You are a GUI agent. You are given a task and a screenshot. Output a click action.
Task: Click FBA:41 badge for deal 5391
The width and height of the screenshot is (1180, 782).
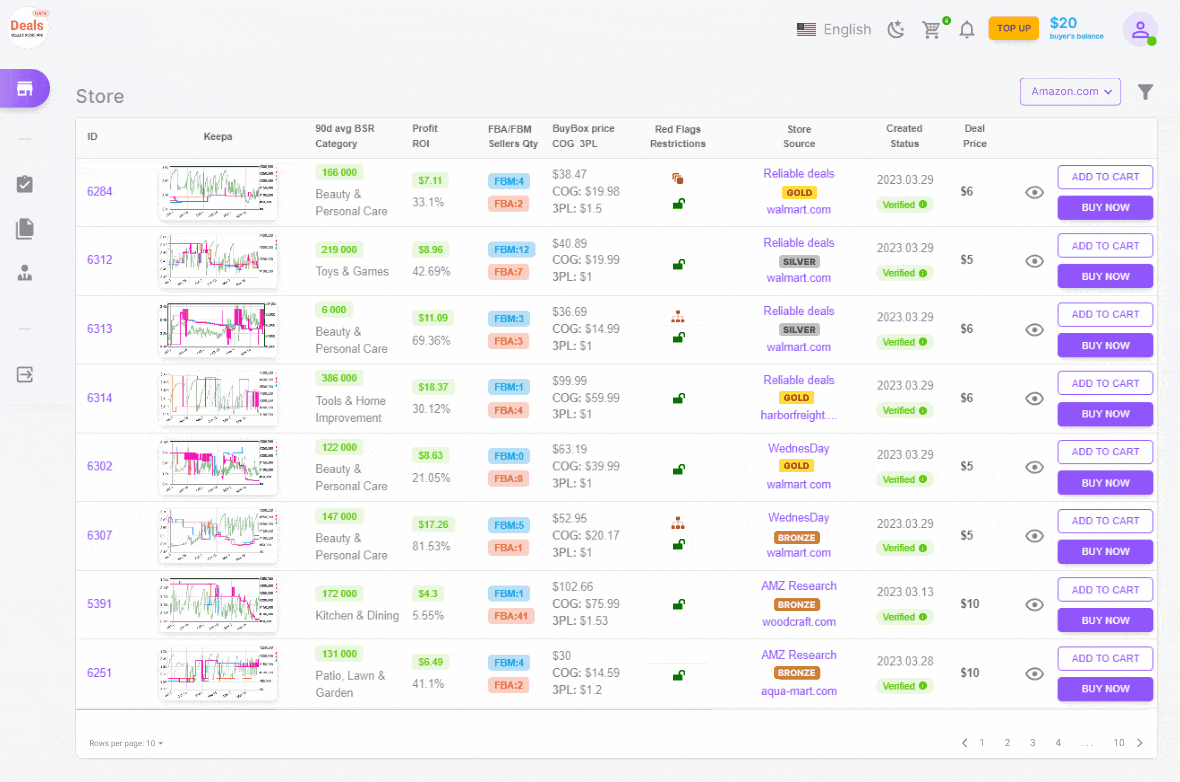coord(511,616)
